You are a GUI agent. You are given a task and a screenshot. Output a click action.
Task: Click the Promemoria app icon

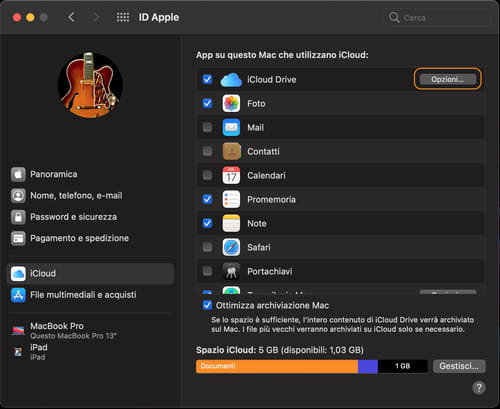tap(231, 199)
